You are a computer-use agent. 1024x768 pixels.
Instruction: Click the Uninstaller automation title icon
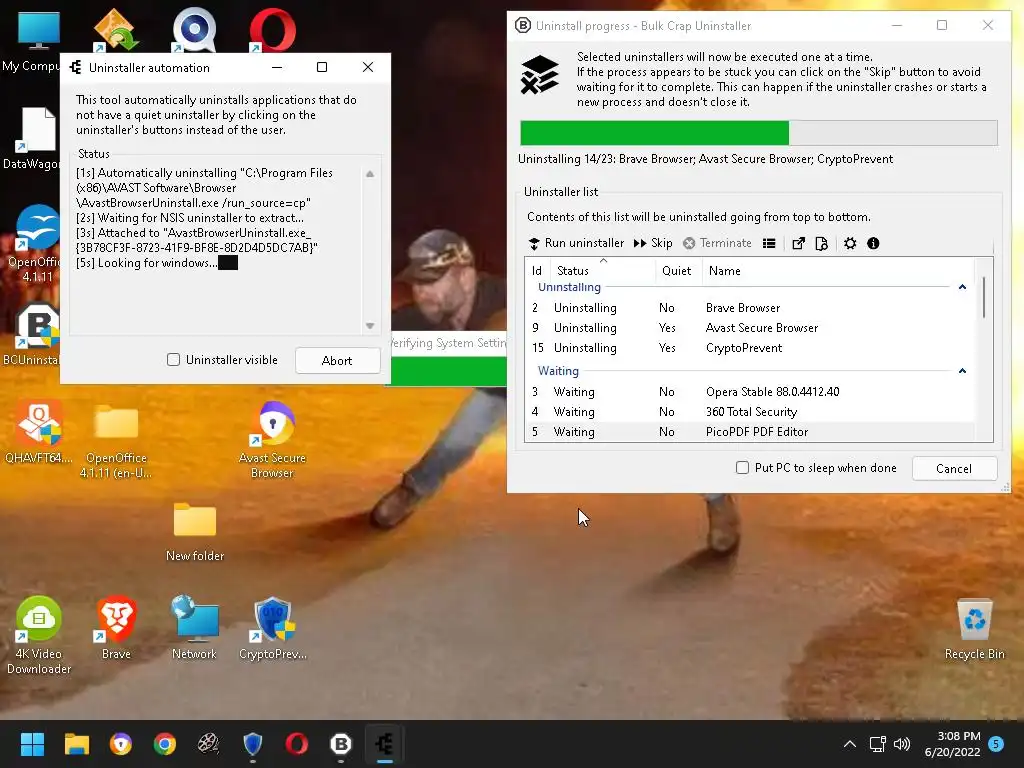76,67
